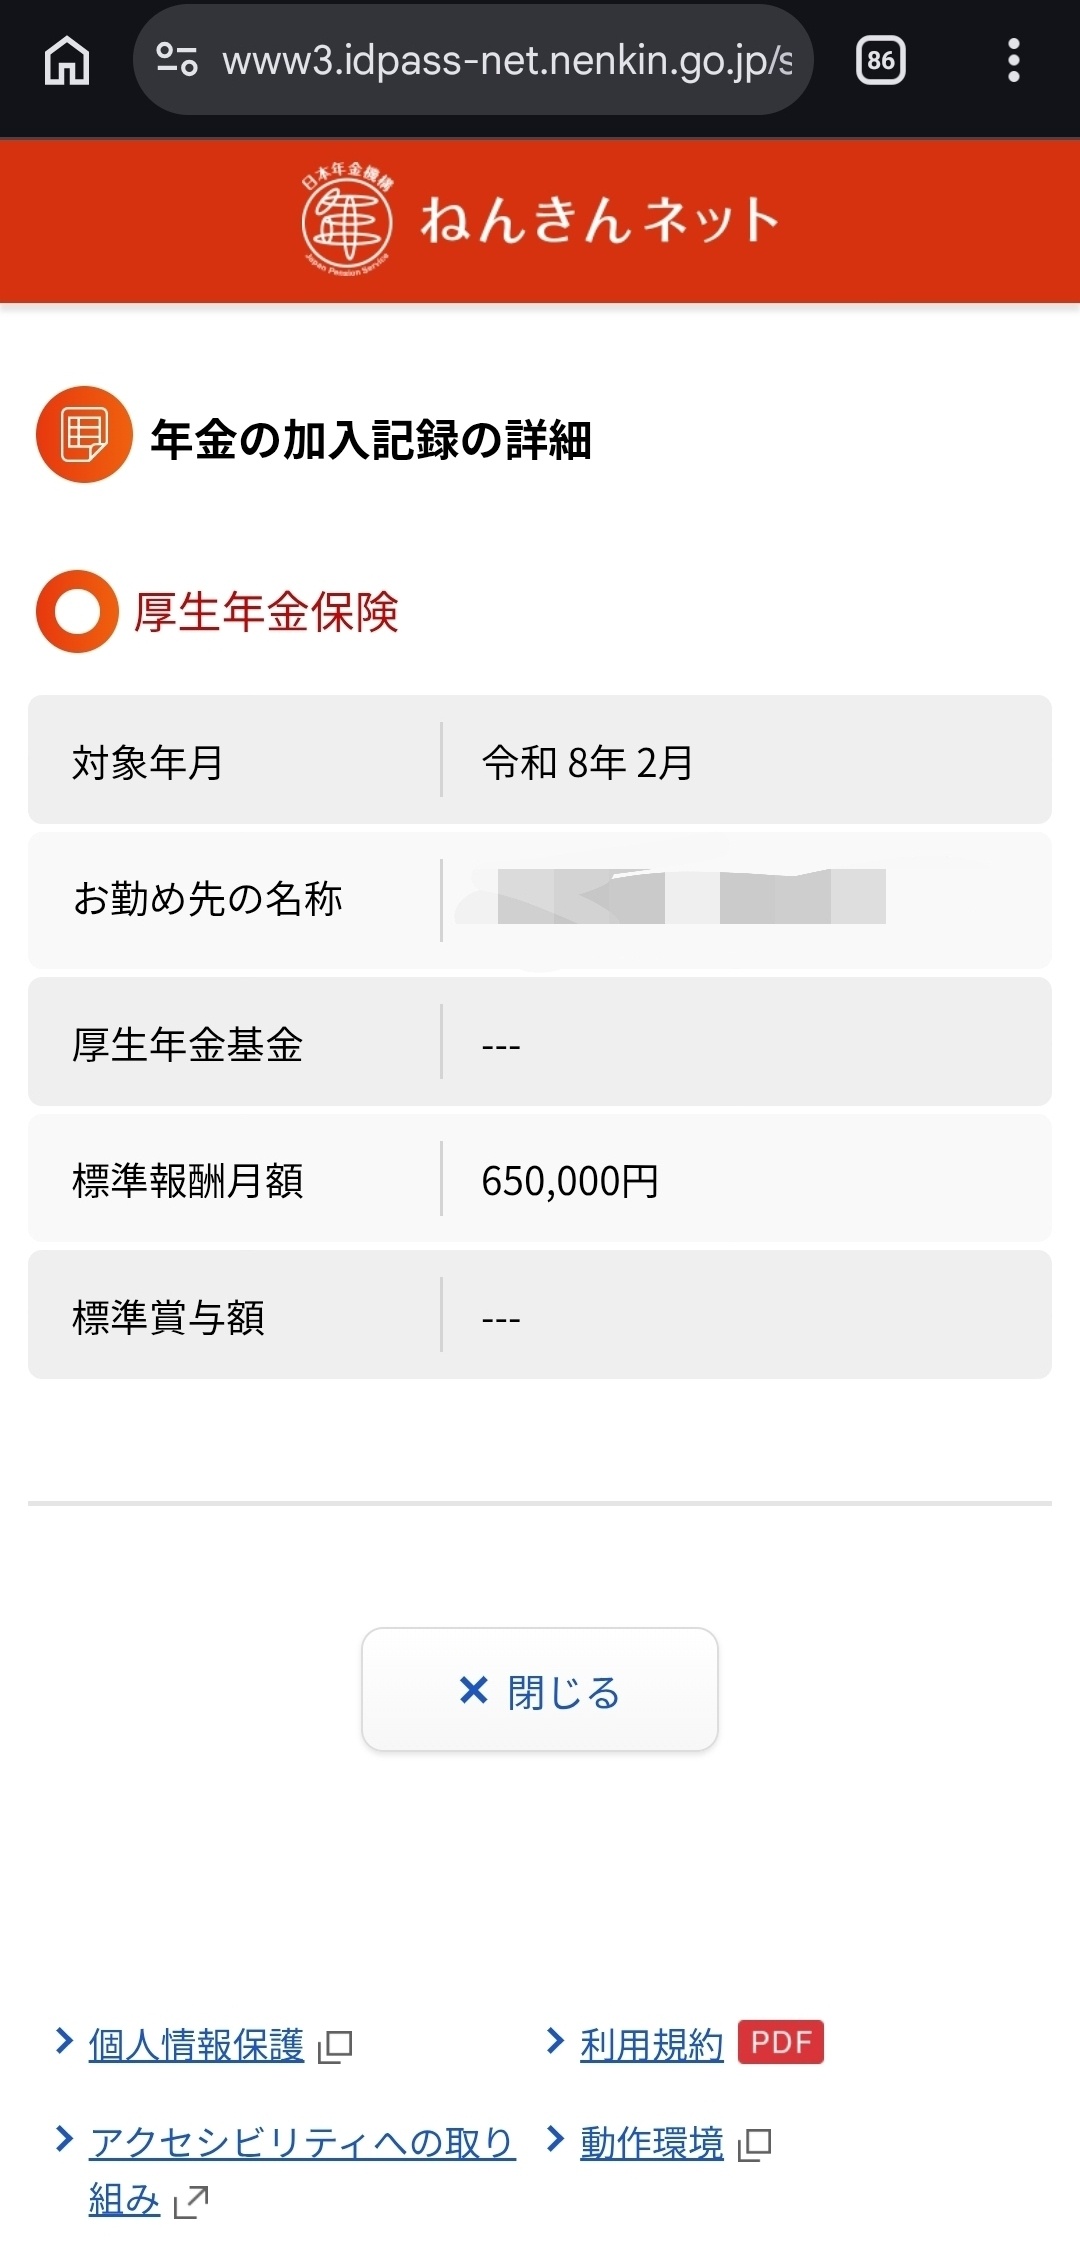Click external window icon after 動作環境
This screenshot has height=2247, width=1080.
755,2144
